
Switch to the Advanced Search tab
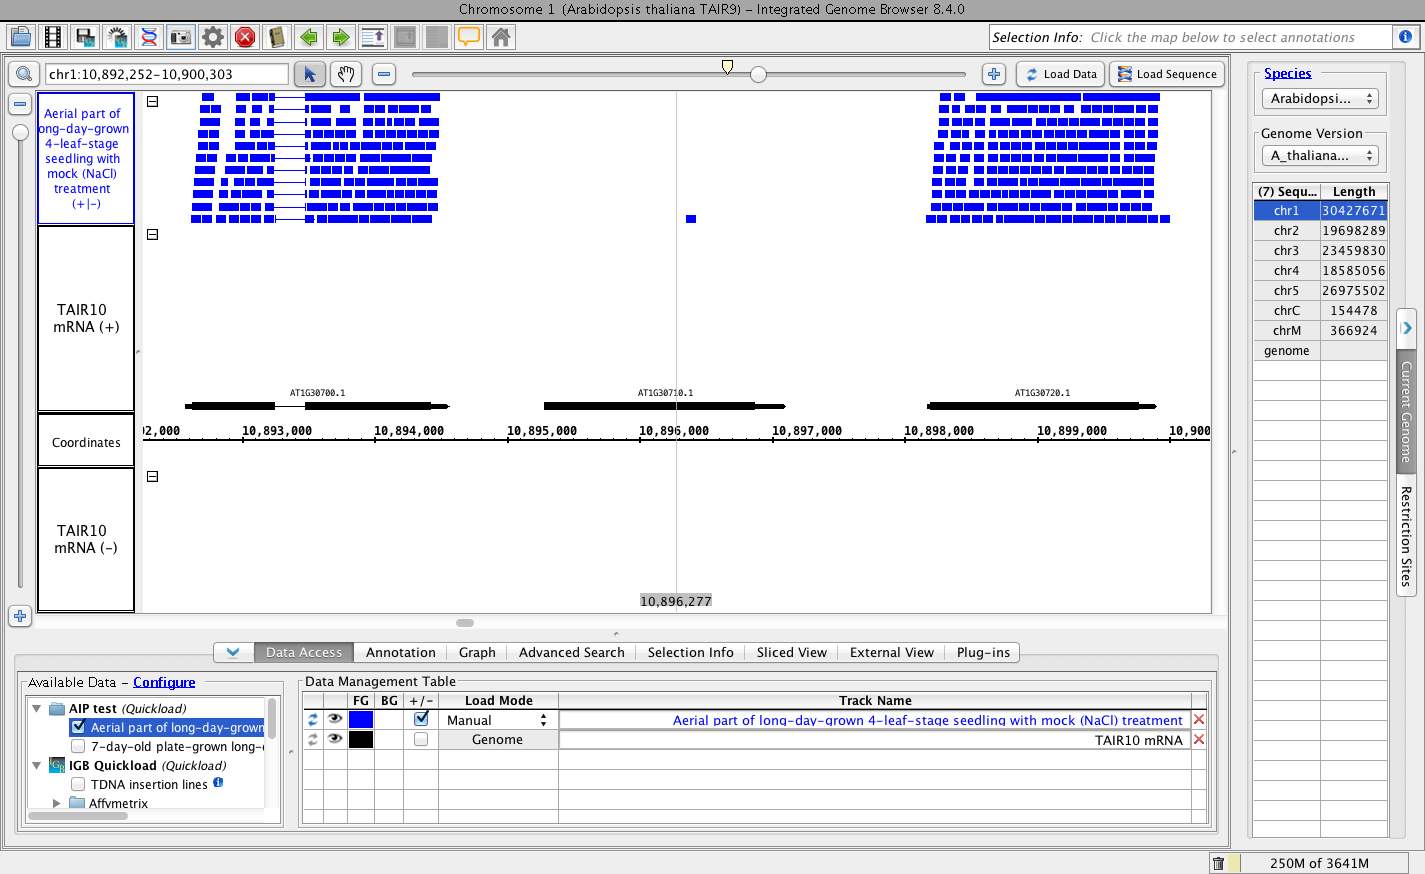pos(571,653)
